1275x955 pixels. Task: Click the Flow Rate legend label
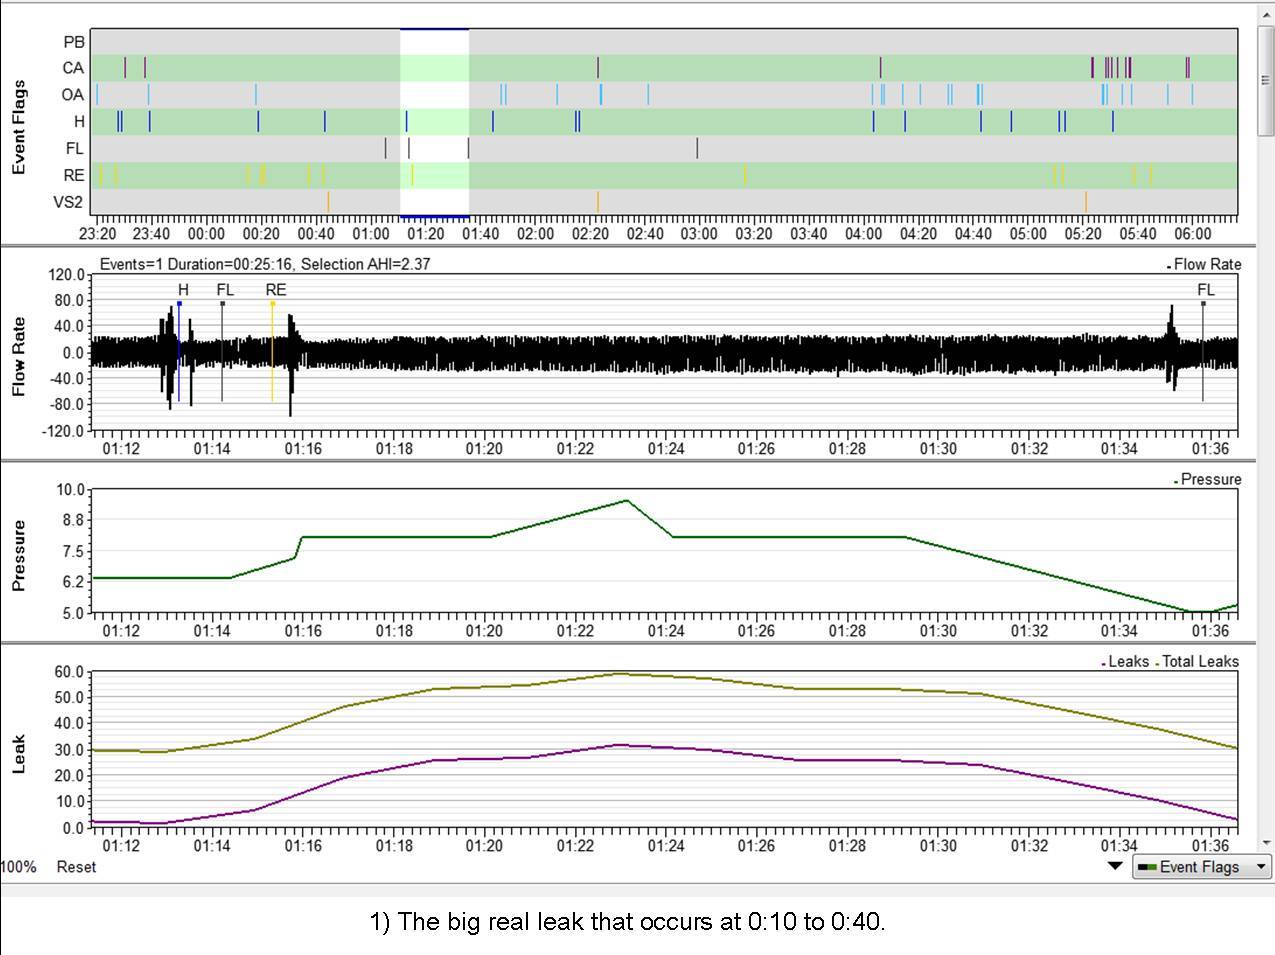(x=1207, y=264)
